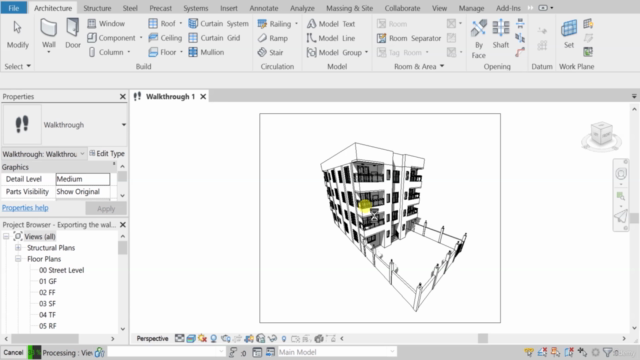Select the 03 SF floor plan
This screenshot has height=360, width=640.
coord(47,304)
